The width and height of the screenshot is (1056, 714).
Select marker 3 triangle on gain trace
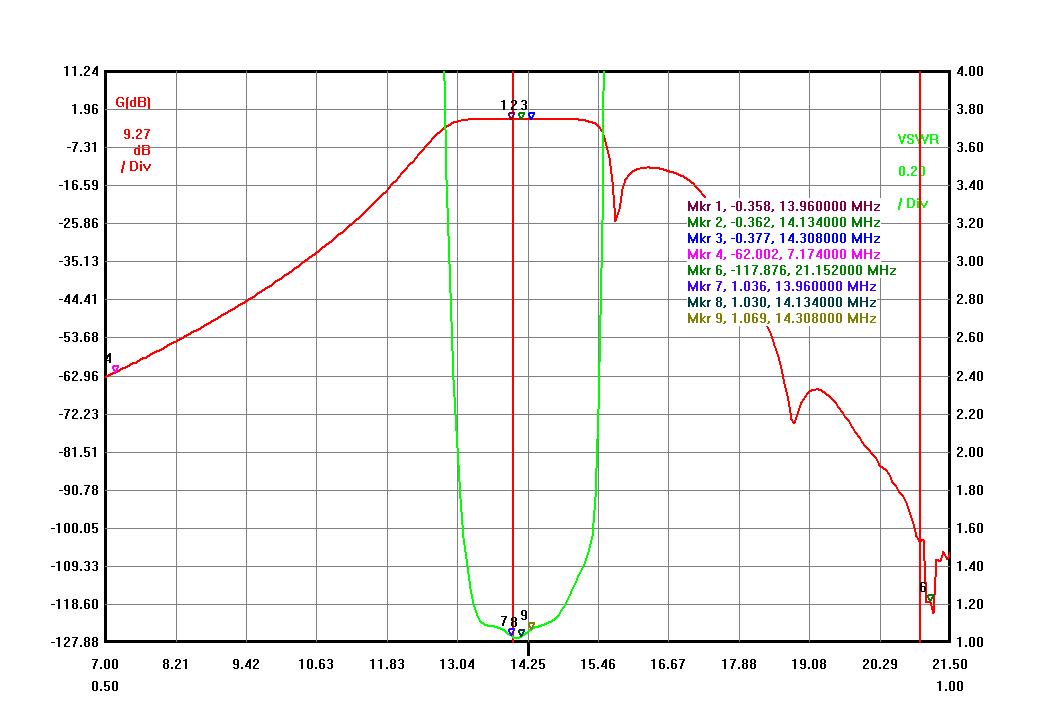(531, 116)
